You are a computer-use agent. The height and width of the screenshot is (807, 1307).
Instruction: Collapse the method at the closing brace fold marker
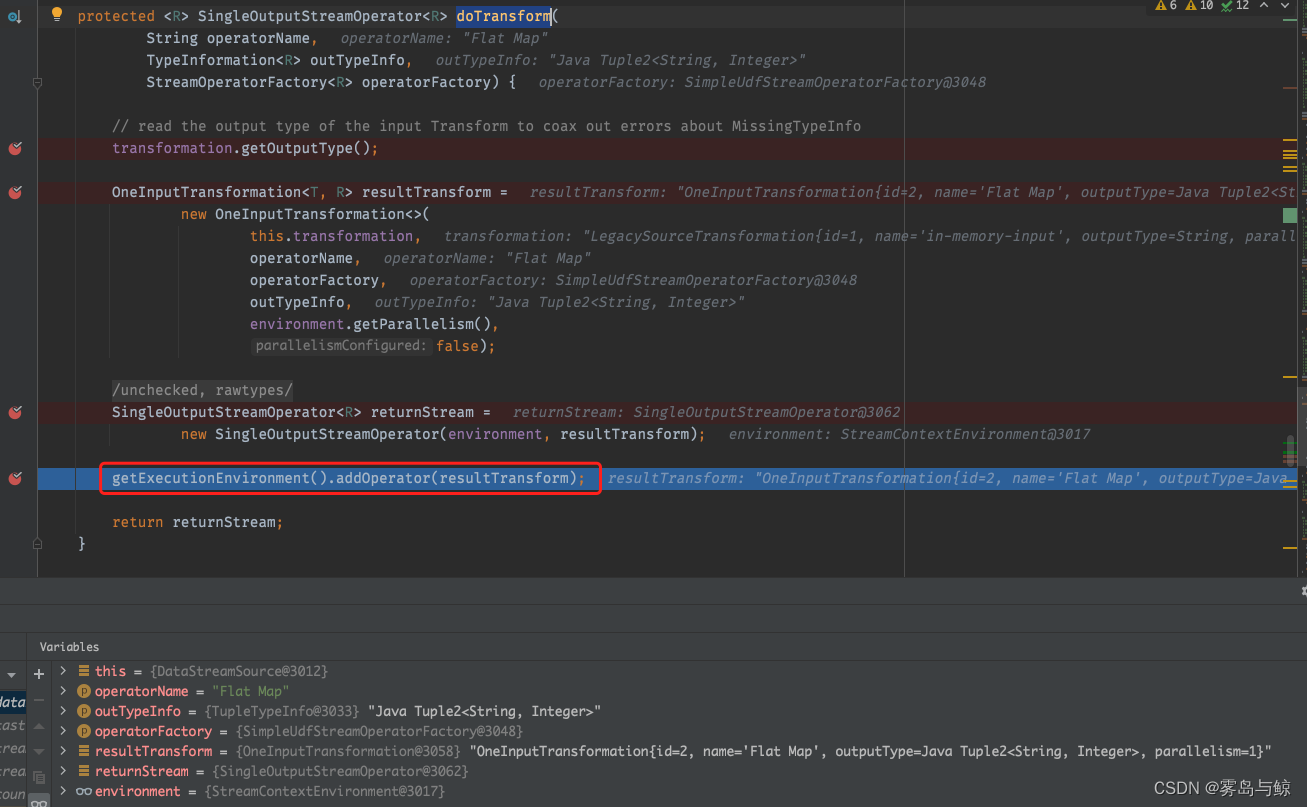click(37, 544)
